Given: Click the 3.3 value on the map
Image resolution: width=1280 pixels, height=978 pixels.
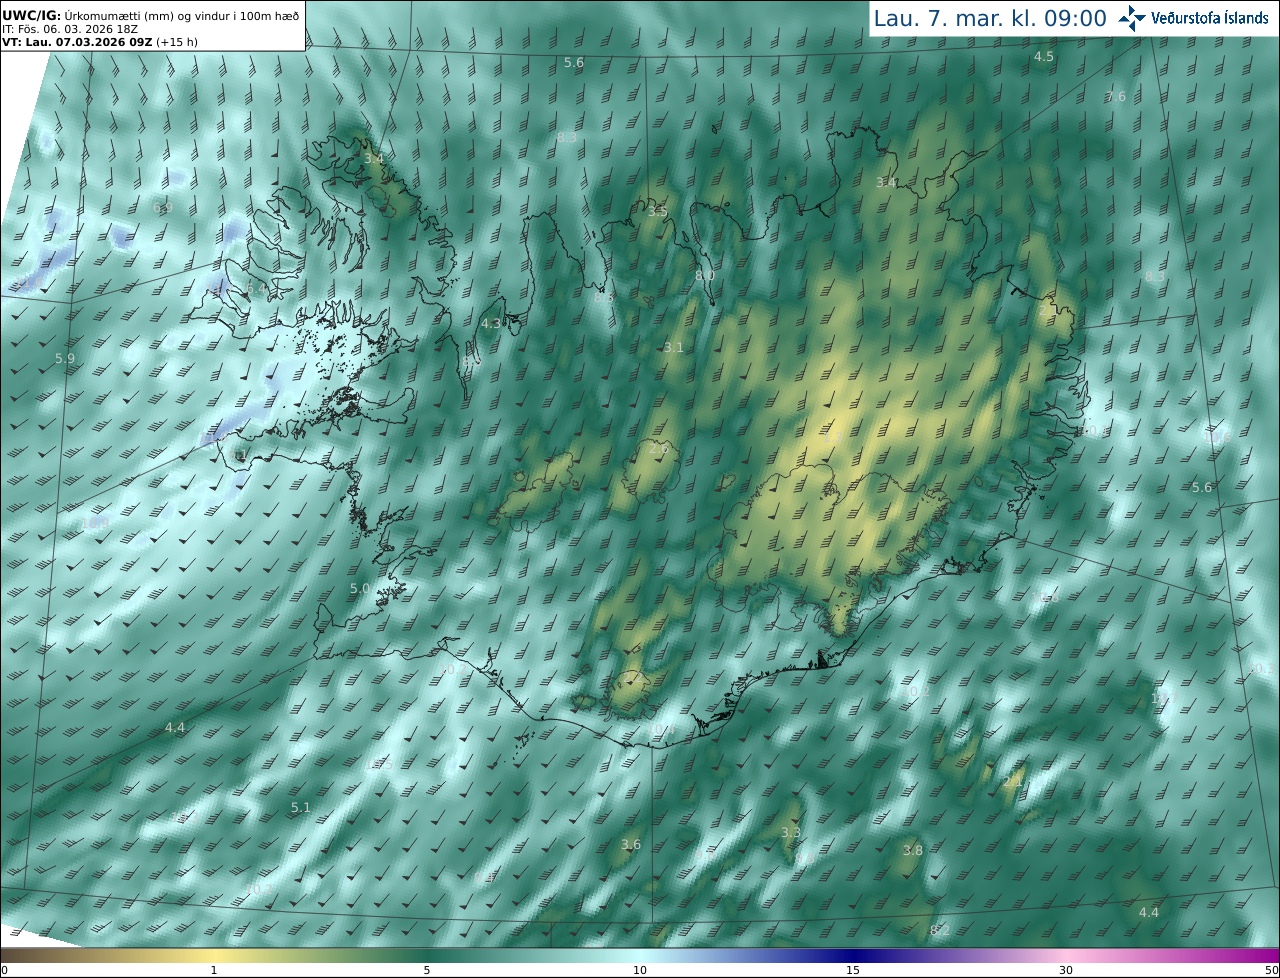Looking at the screenshot, I should click(791, 833).
